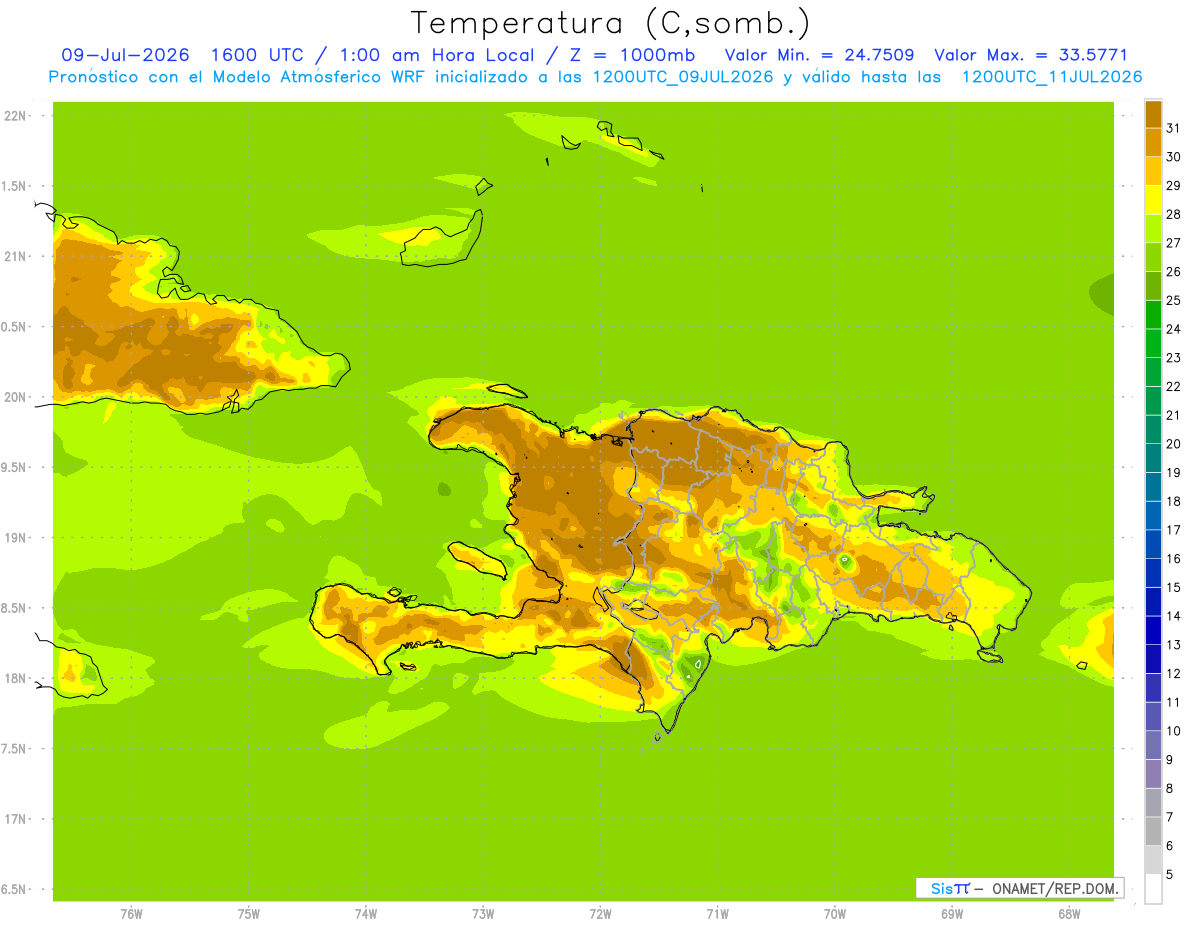Select legend swatch between 27 and 28

1153,228
